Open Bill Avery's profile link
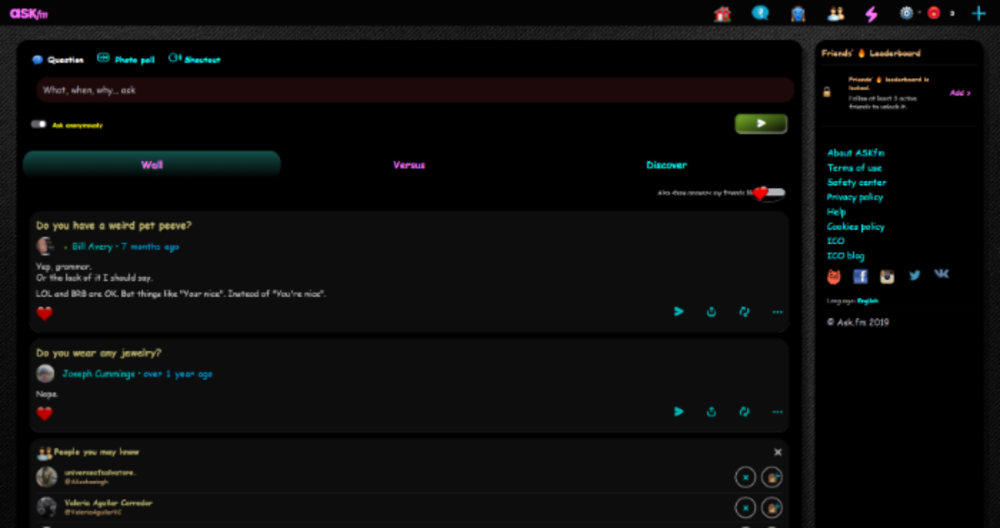The height and width of the screenshot is (528, 1000). (x=92, y=246)
